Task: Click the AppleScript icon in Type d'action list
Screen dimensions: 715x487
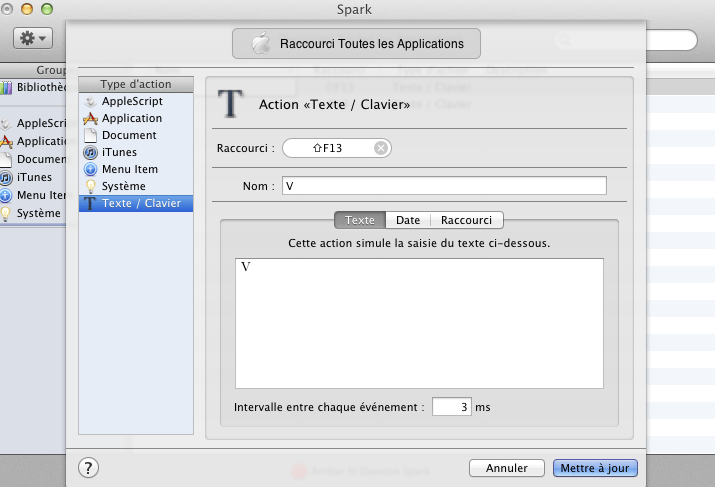Action: [90, 101]
